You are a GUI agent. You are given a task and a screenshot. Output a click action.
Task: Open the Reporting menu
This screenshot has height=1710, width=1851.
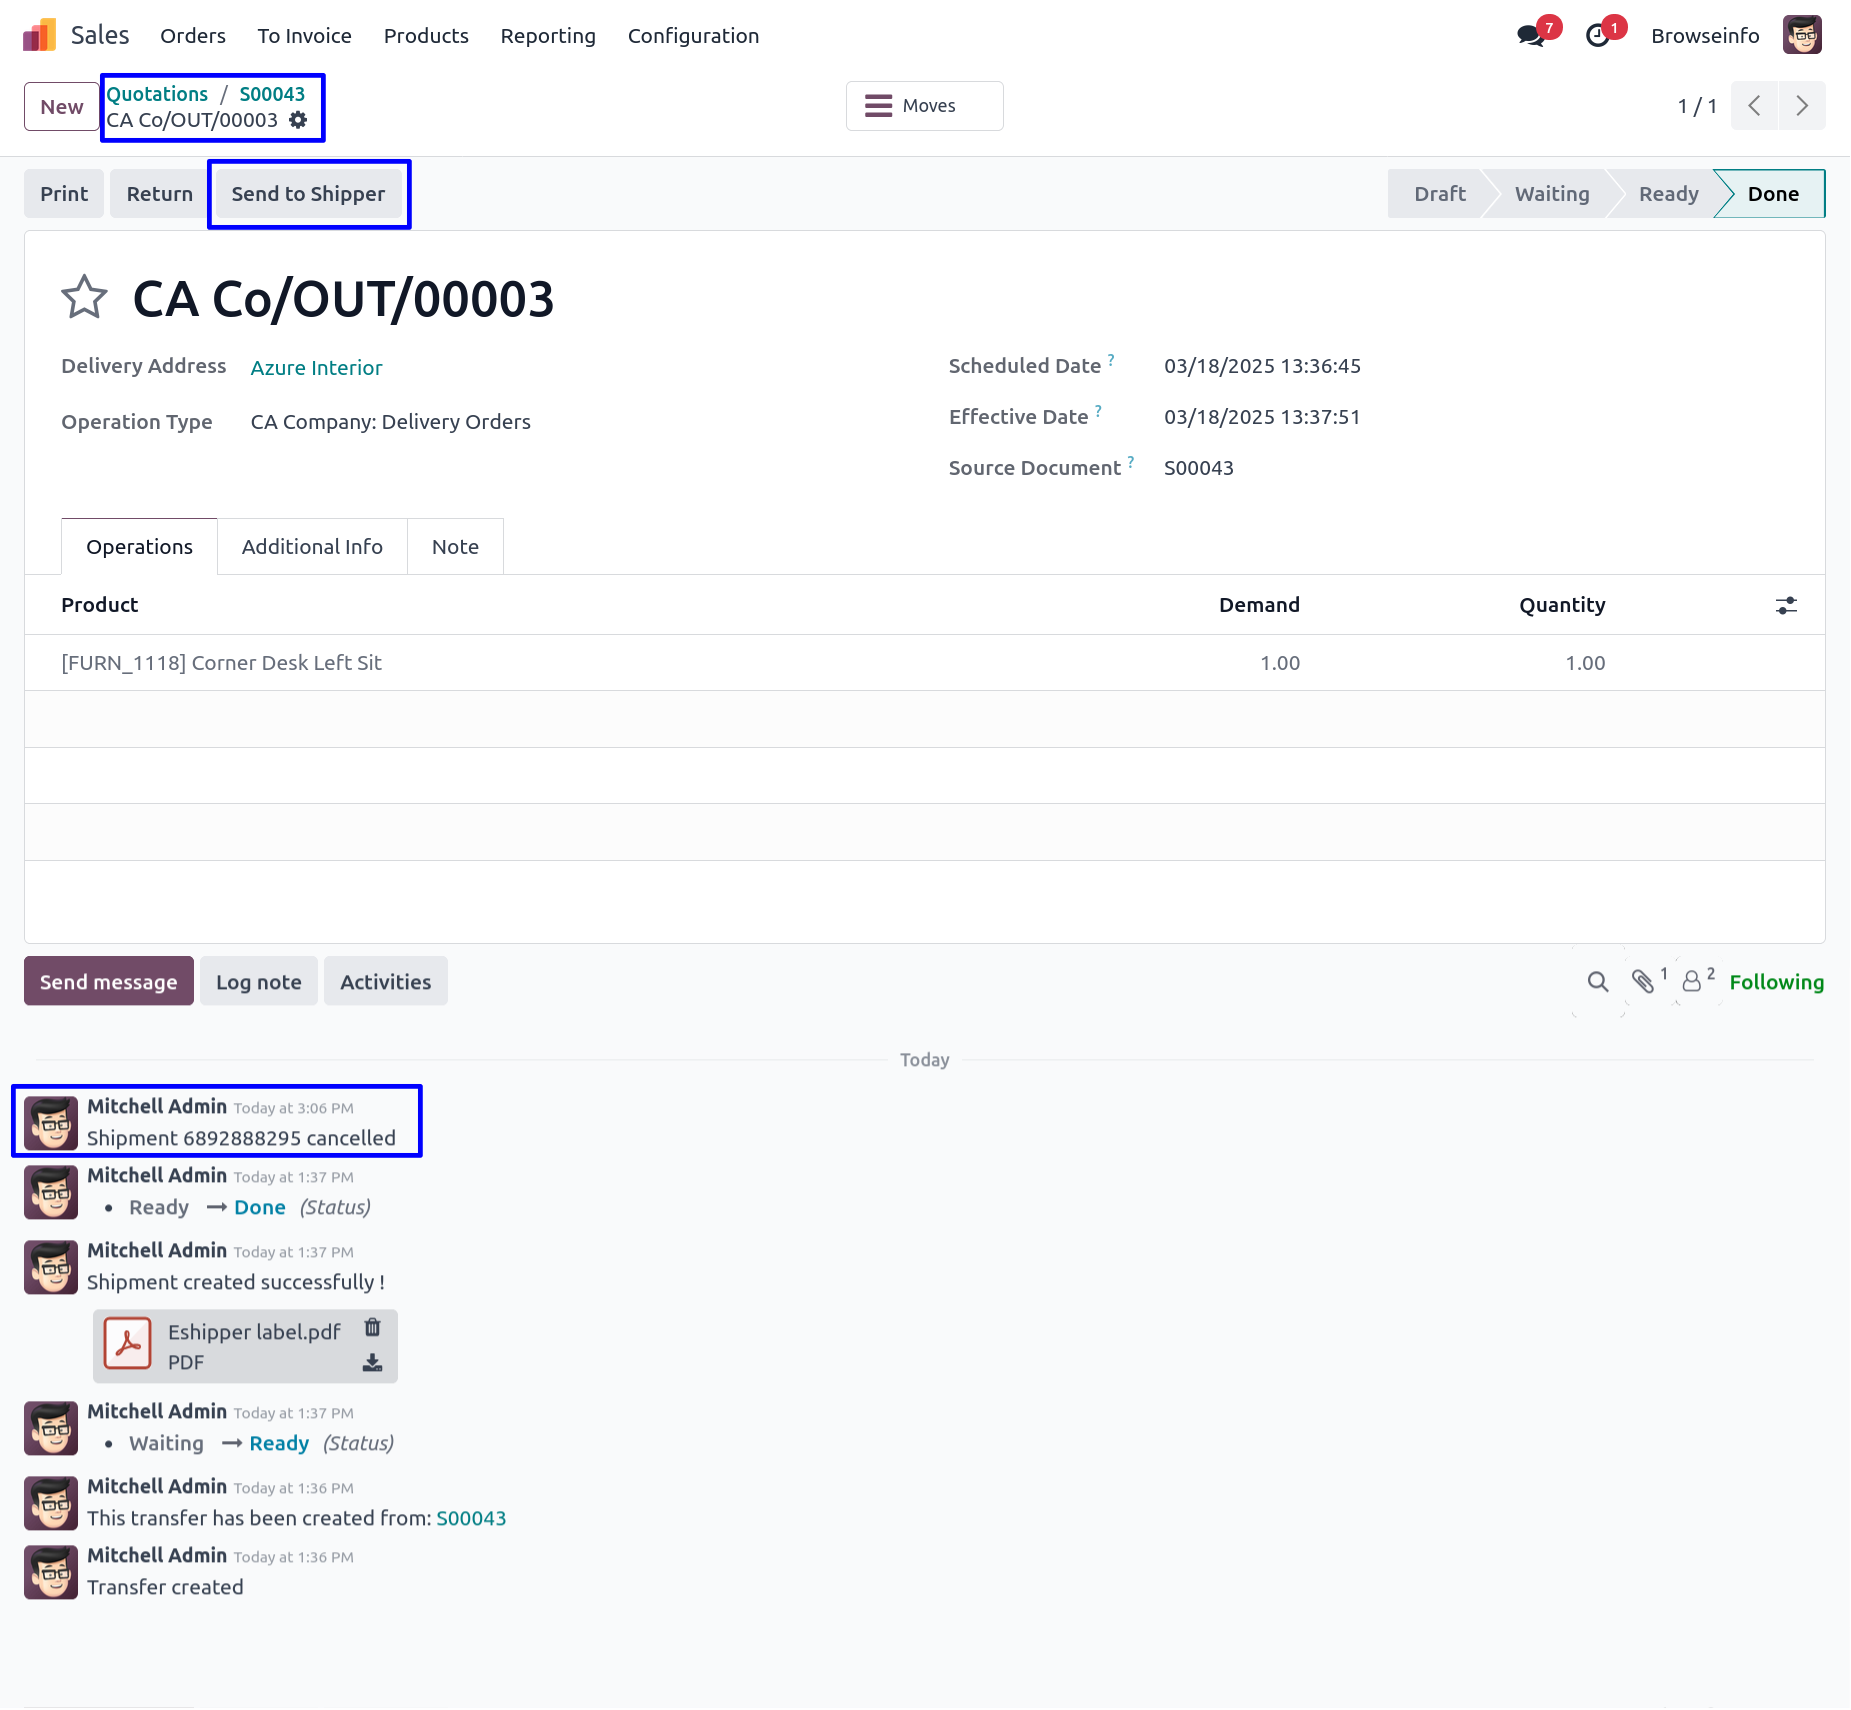tap(548, 36)
